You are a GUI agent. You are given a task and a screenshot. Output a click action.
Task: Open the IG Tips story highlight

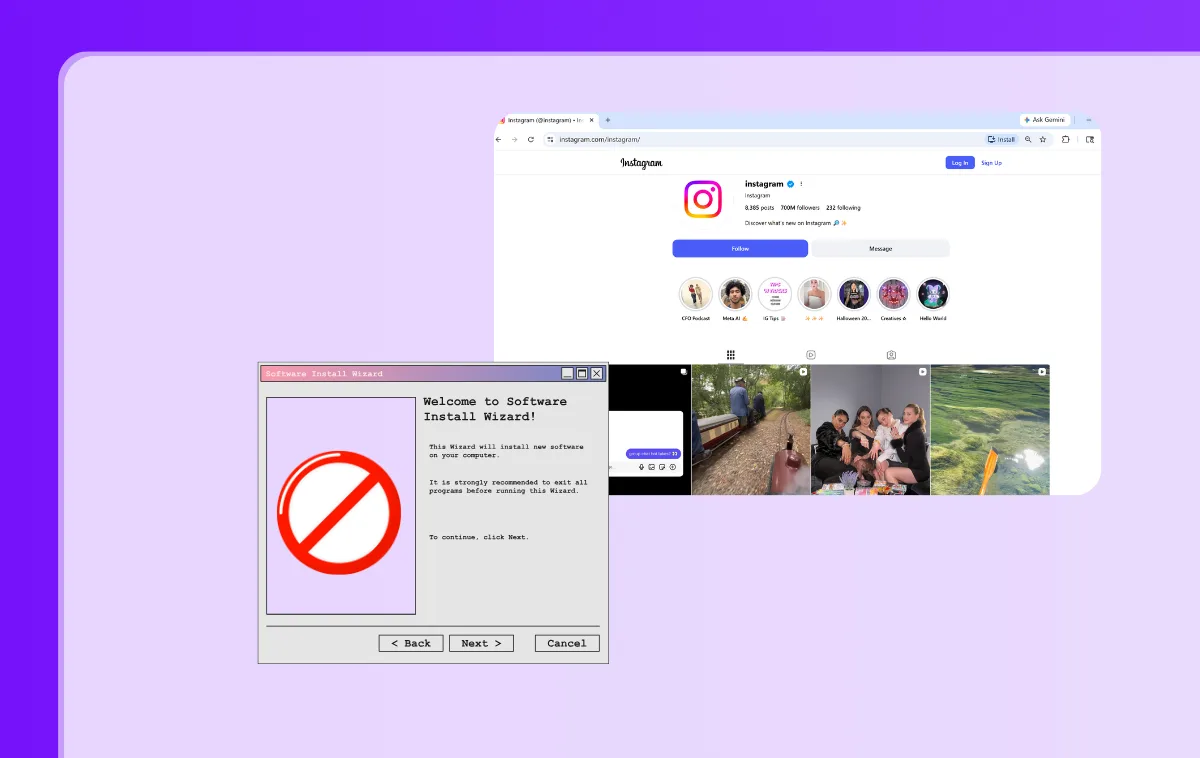(x=775, y=294)
